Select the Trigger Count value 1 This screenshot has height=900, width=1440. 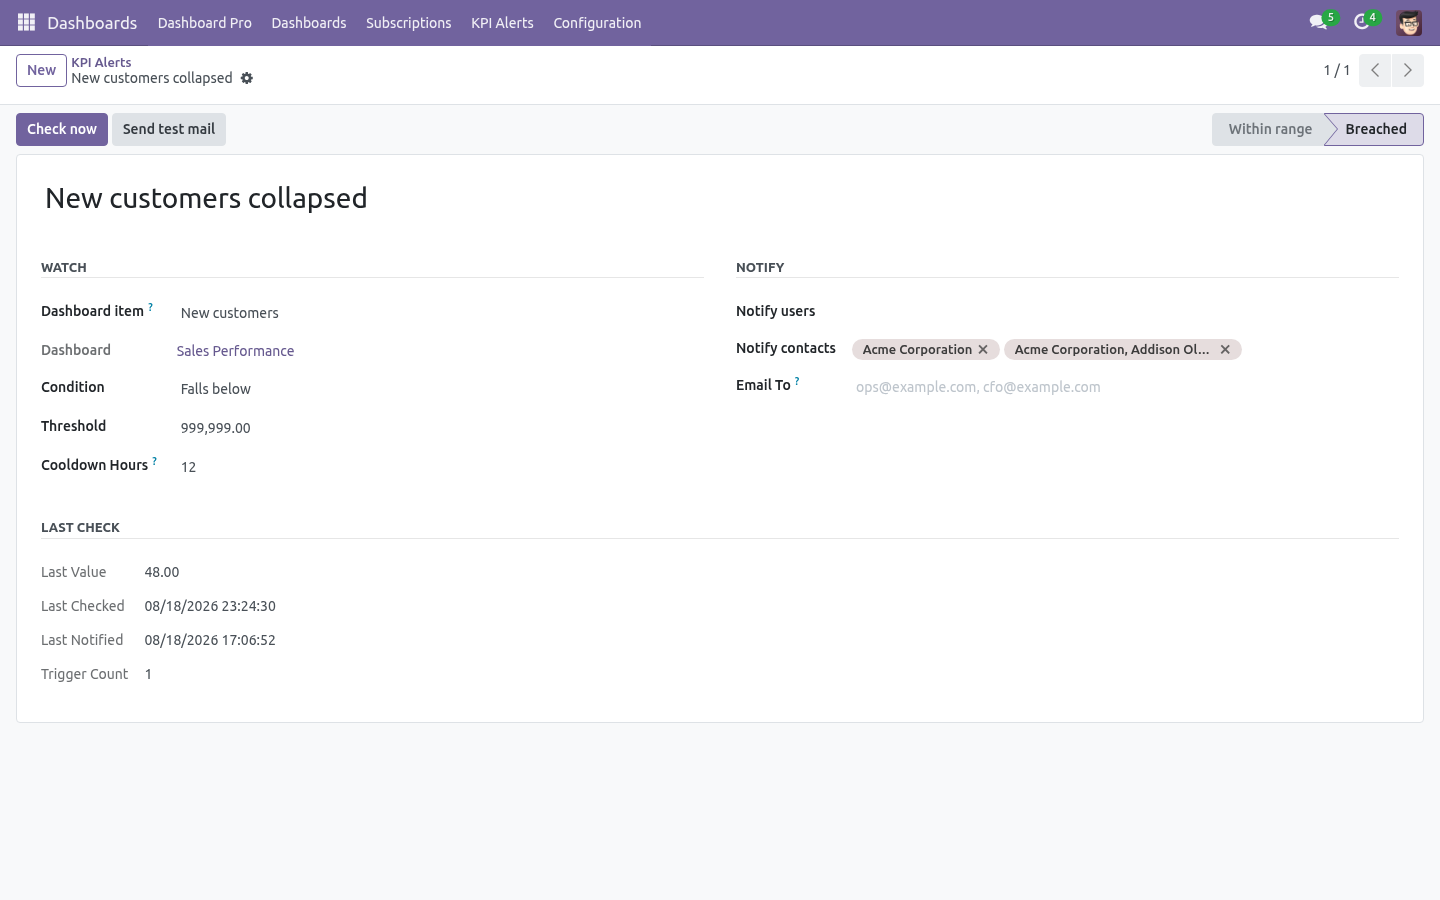point(148,674)
